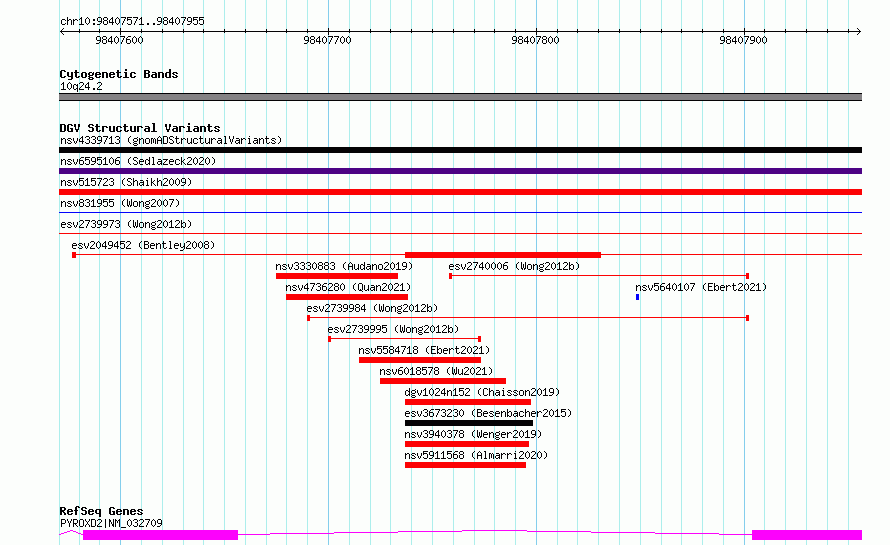Open the nsv4736280 Quan2021 label
Screen dimensions: 890x545
point(348,287)
